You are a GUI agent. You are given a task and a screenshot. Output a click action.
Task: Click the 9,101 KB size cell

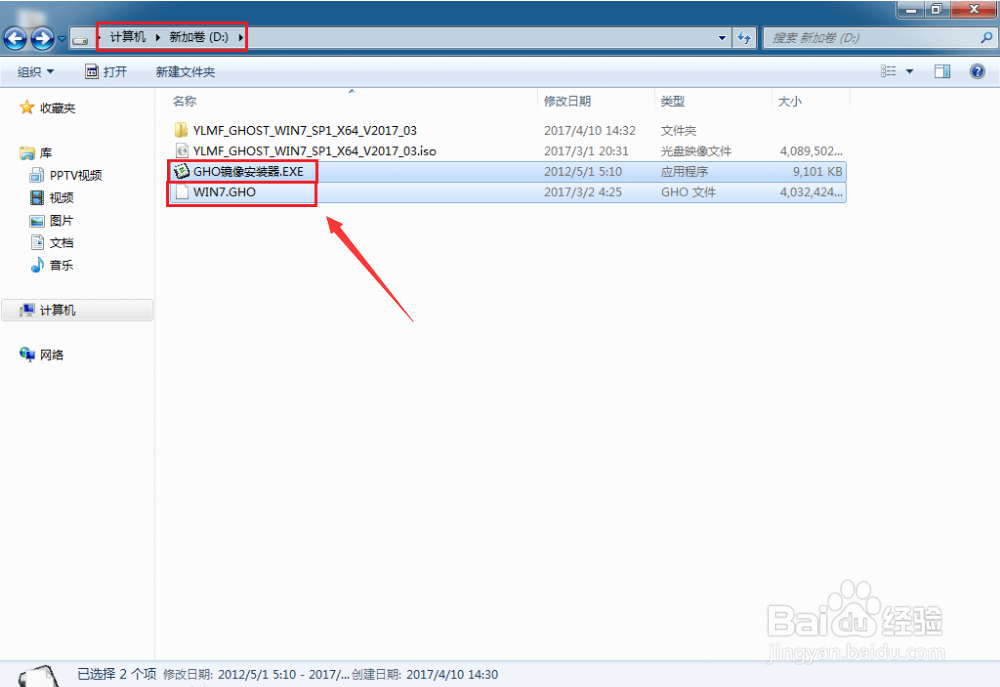pos(817,171)
